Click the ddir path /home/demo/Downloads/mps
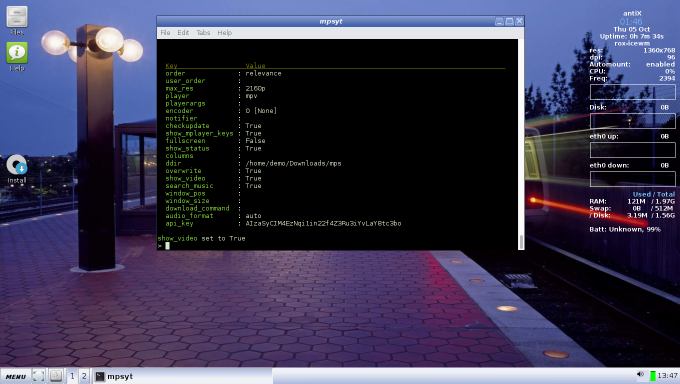The width and height of the screenshot is (680, 384). tap(293, 163)
